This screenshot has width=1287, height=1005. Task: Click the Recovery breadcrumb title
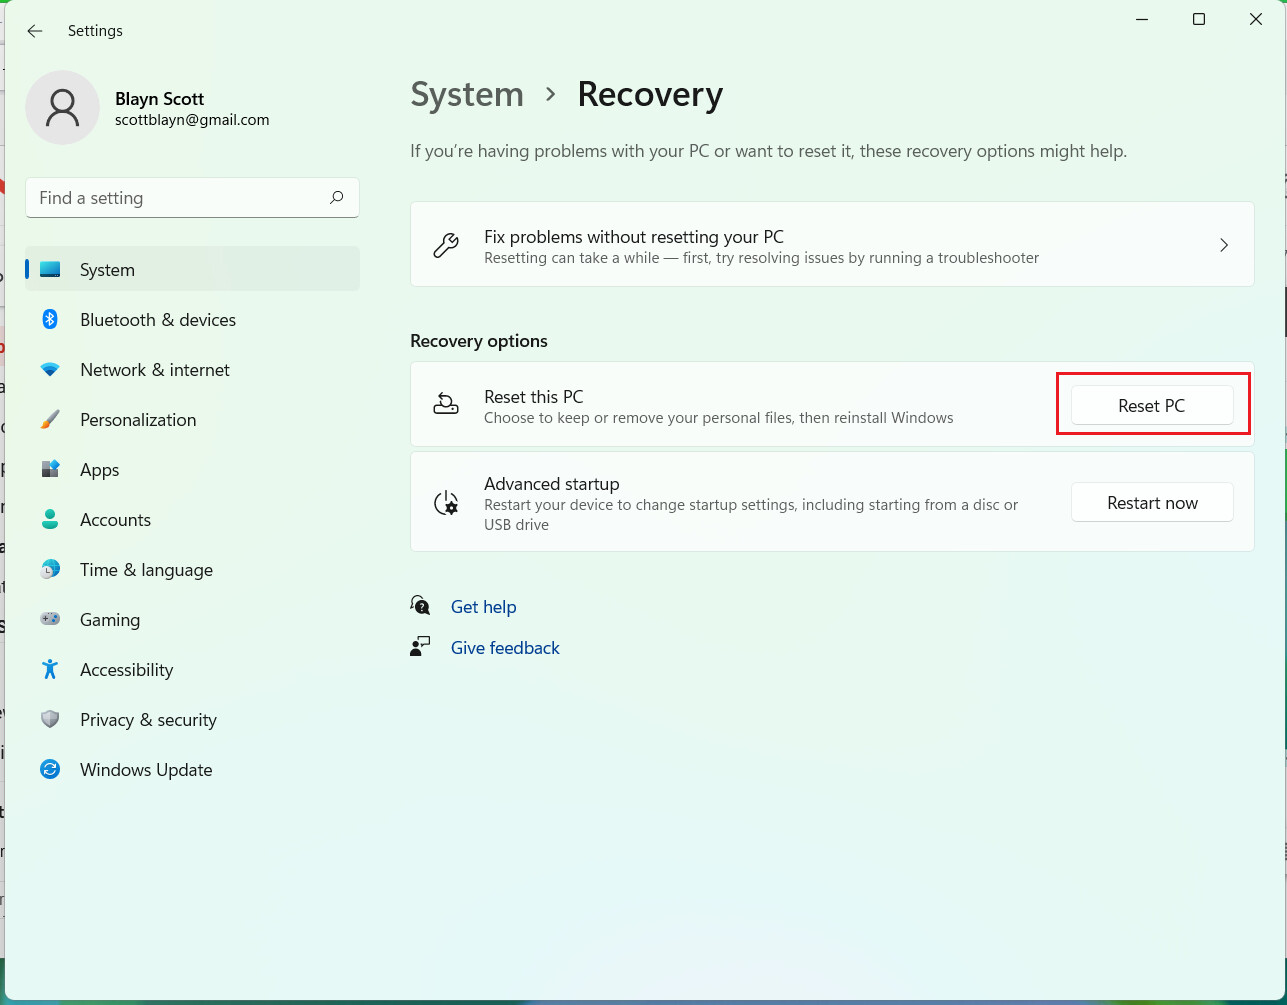pyautogui.click(x=650, y=94)
